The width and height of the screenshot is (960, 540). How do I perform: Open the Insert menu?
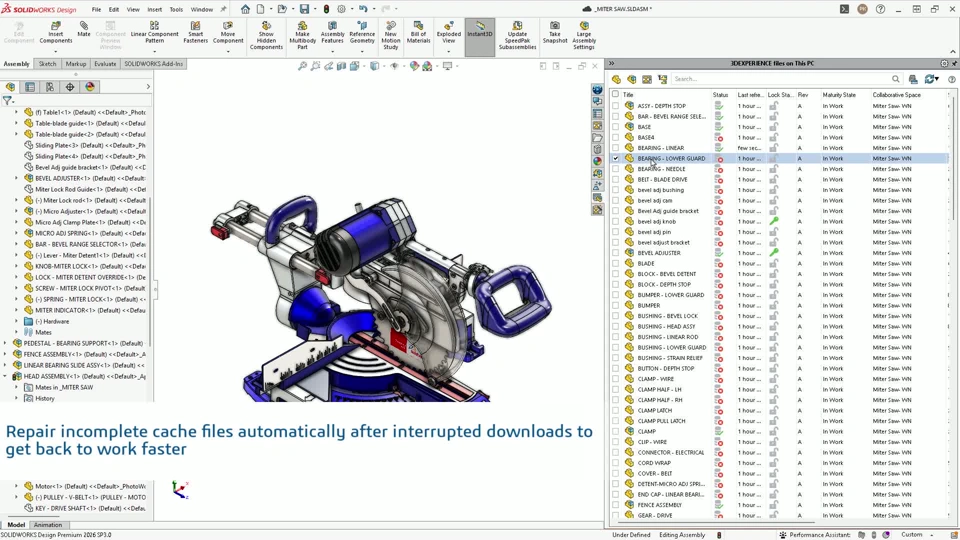pos(154,9)
